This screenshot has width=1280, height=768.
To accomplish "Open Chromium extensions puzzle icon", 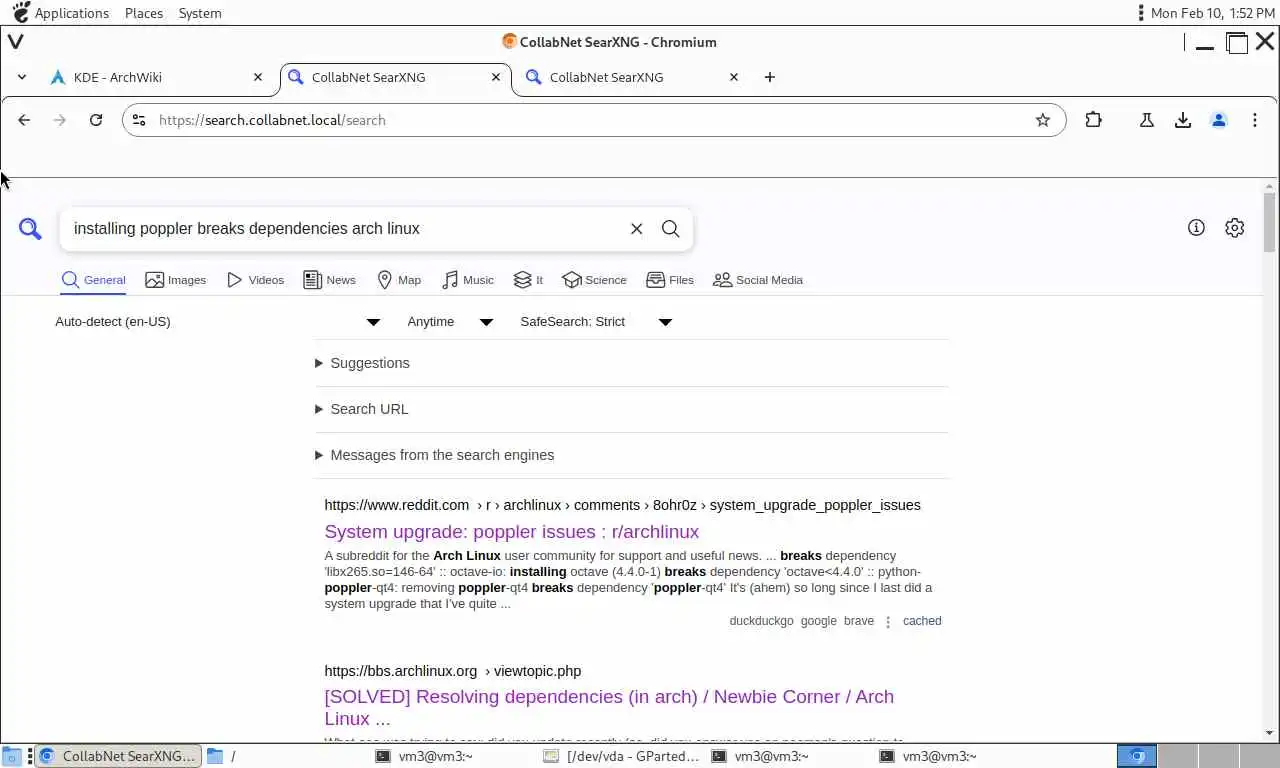I will tap(1093, 120).
